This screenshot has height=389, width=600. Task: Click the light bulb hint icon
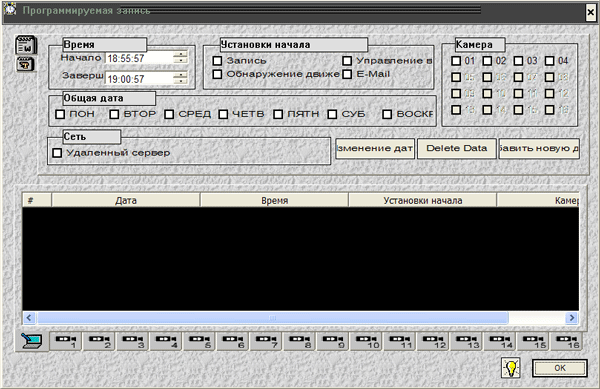[511, 368]
